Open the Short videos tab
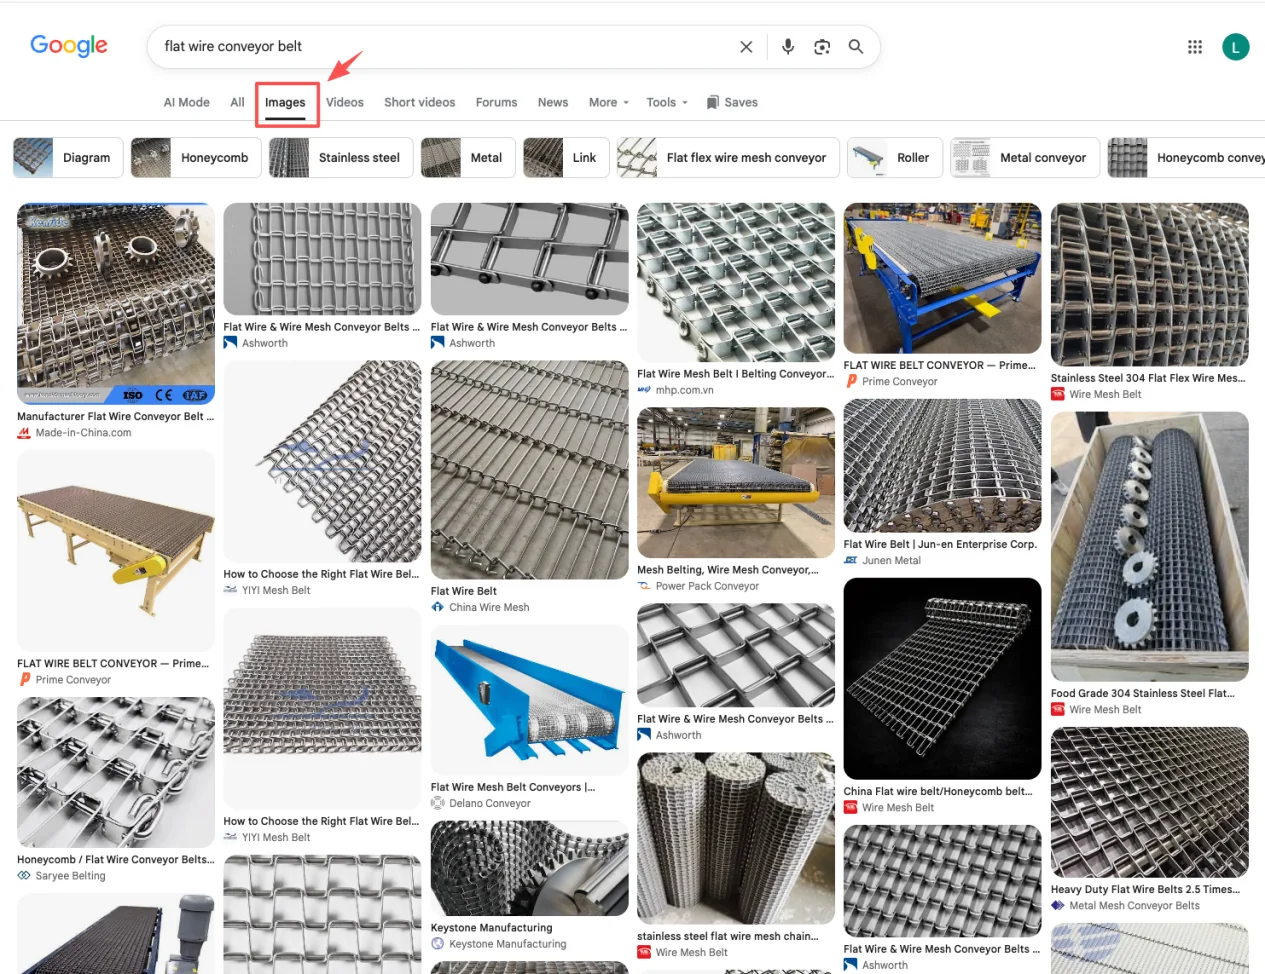The image size is (1265, 974). click(x=420, y=102)
